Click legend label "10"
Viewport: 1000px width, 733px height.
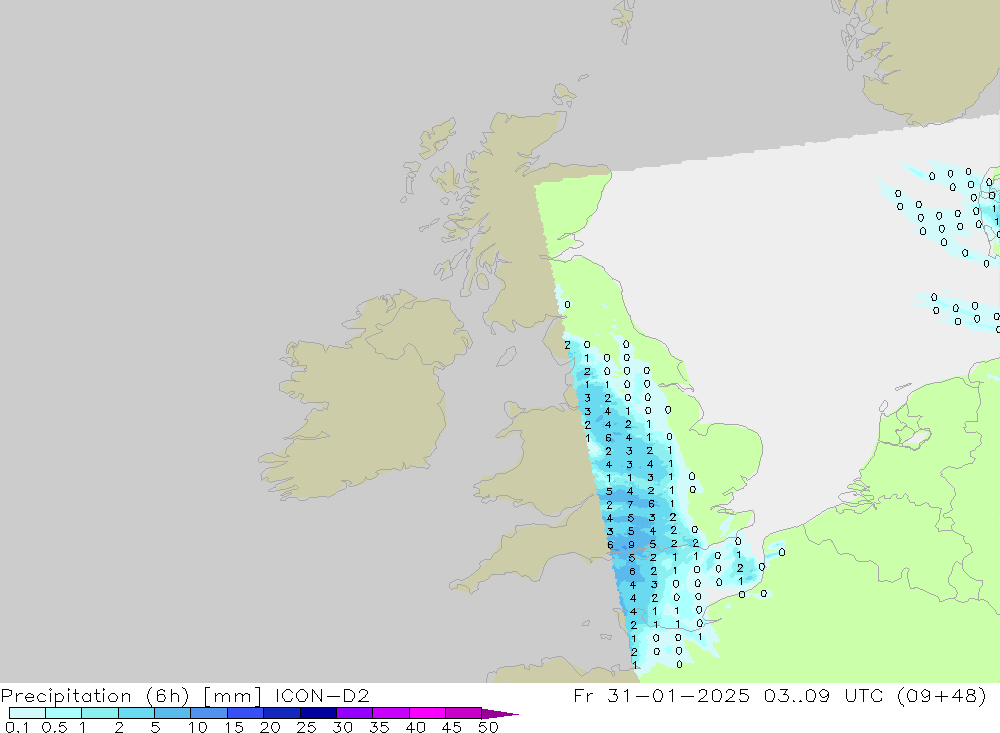pos(198,727)
